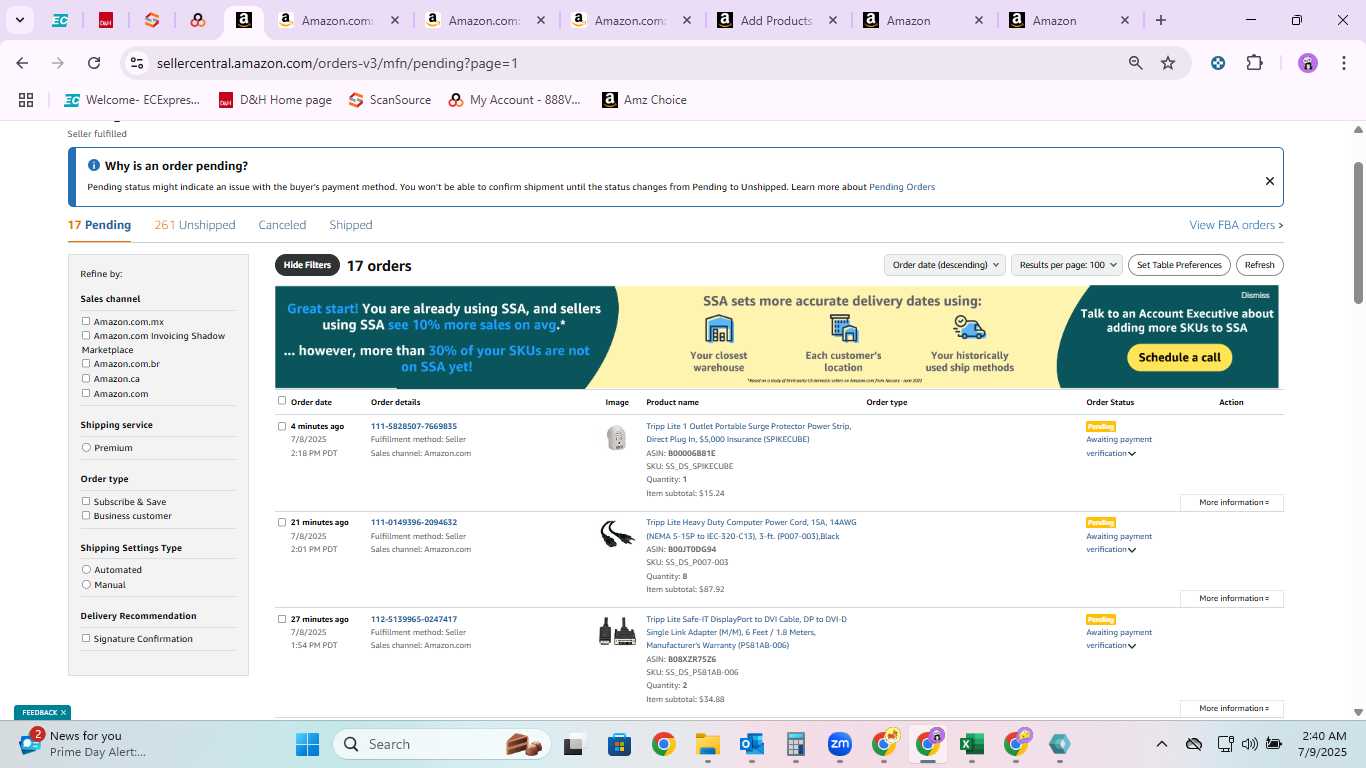Open the Results per page dropdown
1366x768 pixels.
point(1067,265)
